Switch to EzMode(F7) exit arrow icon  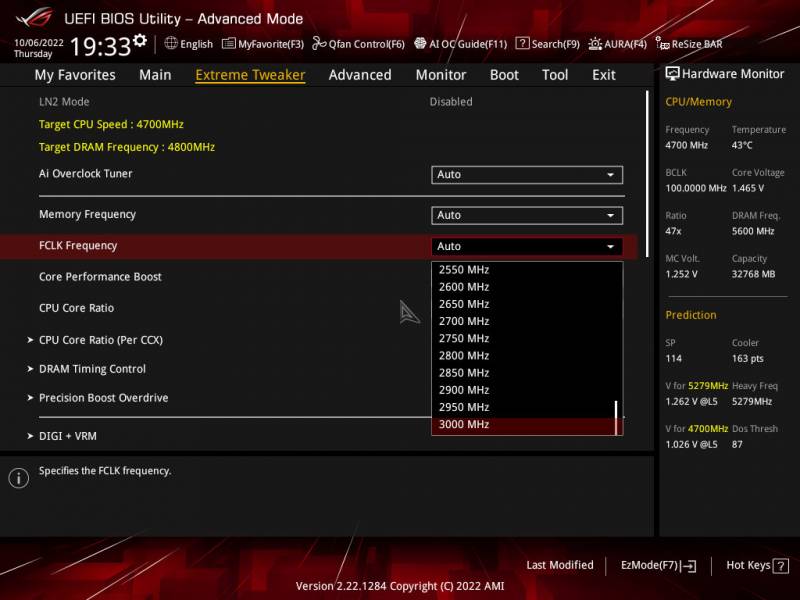coord(688,565)
